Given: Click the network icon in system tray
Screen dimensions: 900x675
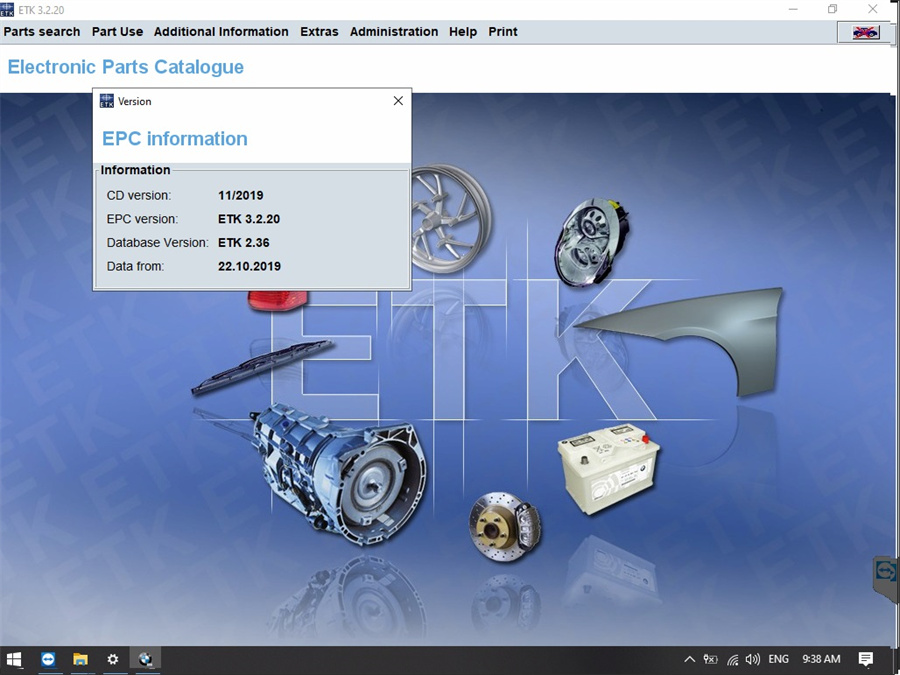Looking at the screenshot, I should tap(731, 659).
